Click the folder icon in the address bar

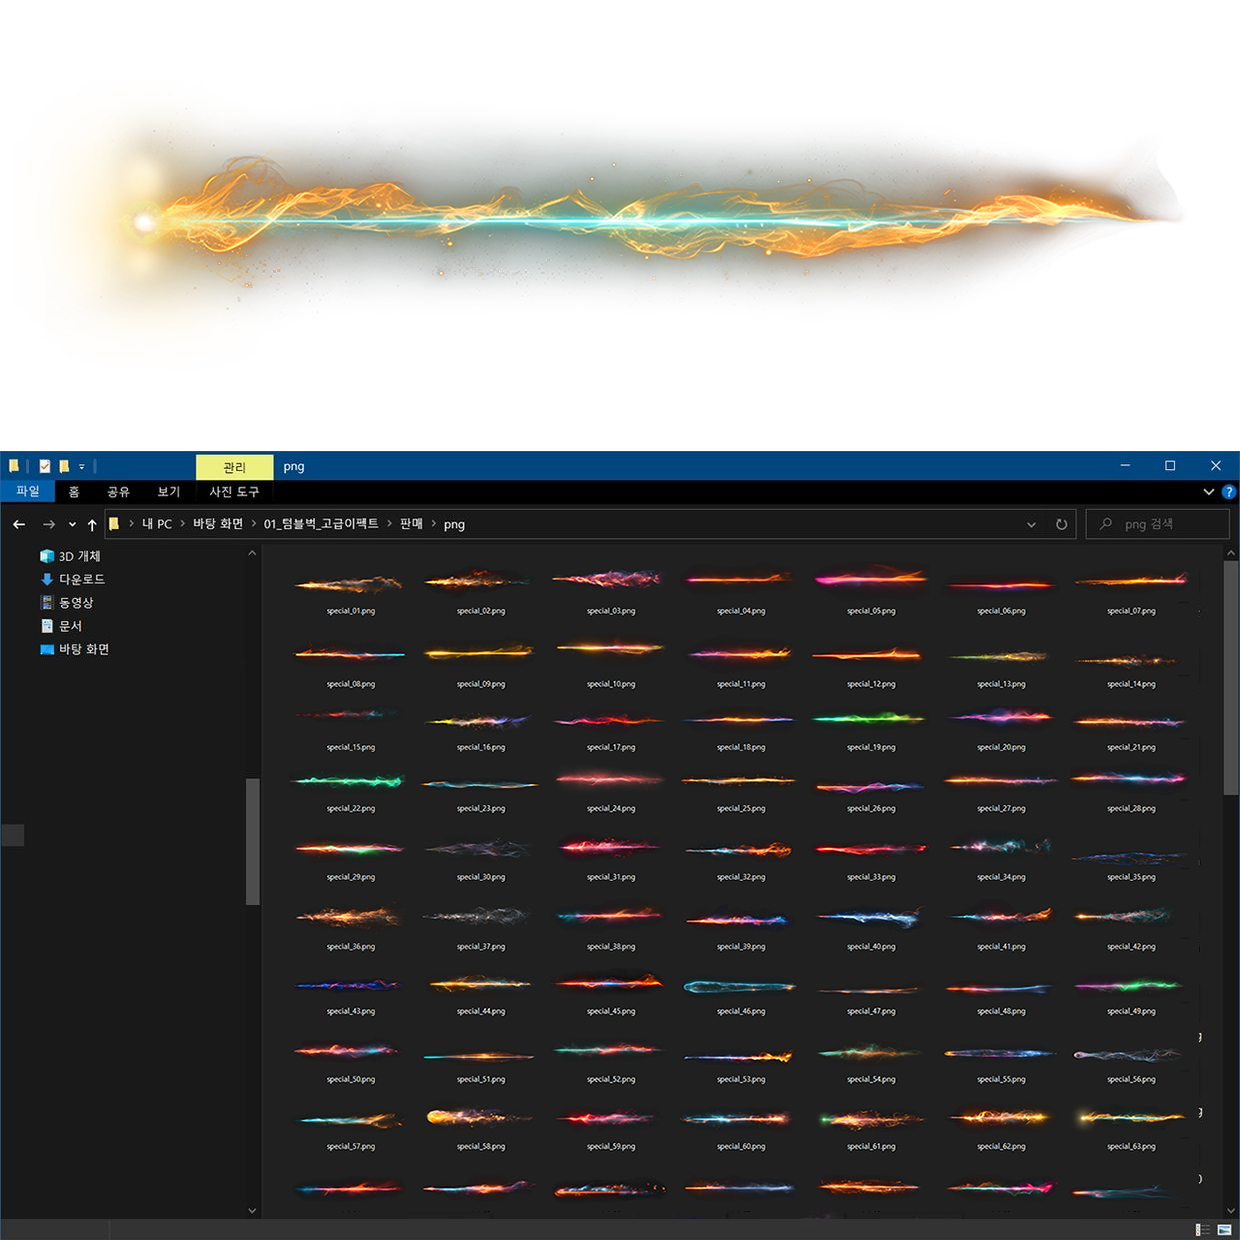pyautogui.click(x=114, y=524)
